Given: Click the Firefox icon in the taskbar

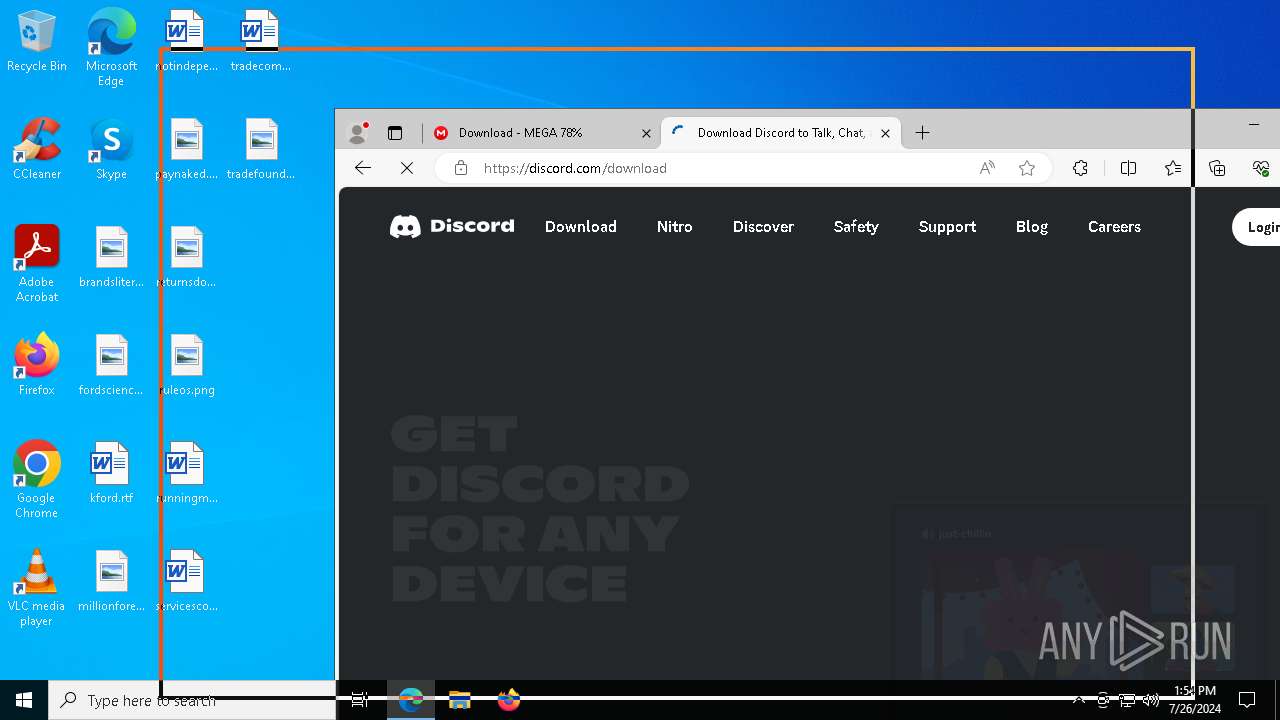Looking at the screenshot, I should (x=509, y=700).
